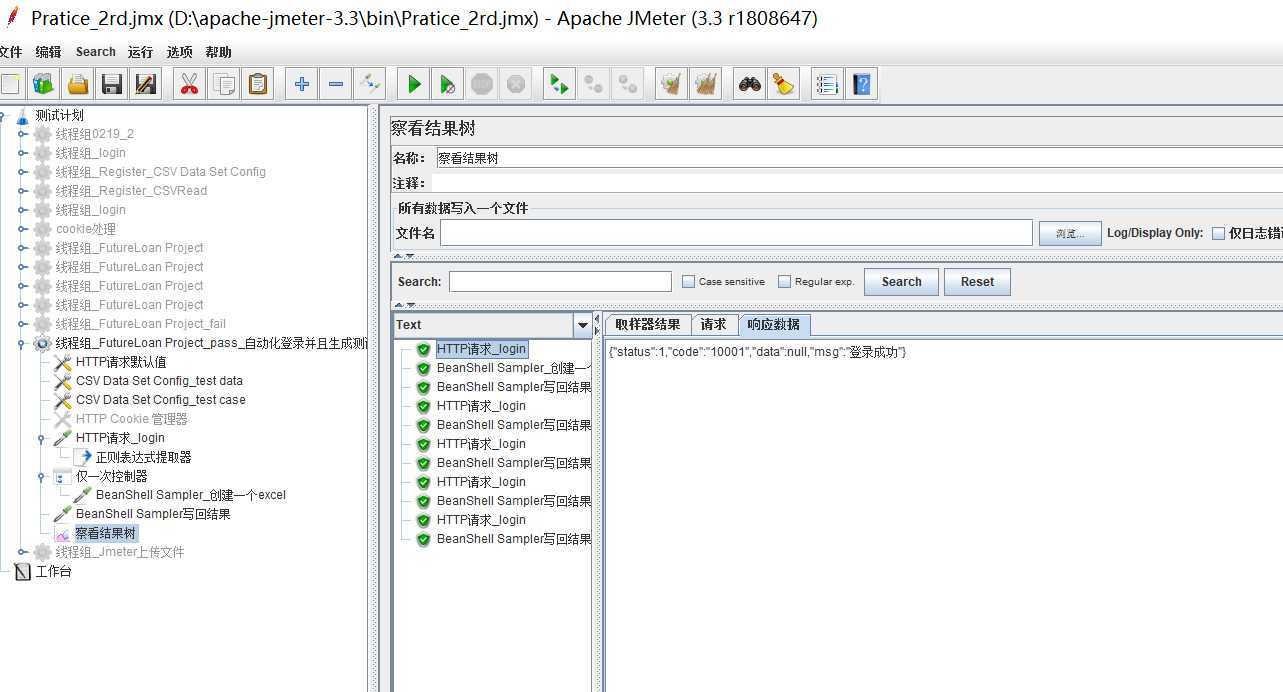Click the Remote start all icon
This screenshot has width=1283, height=692.
click(x=559, y=84)
